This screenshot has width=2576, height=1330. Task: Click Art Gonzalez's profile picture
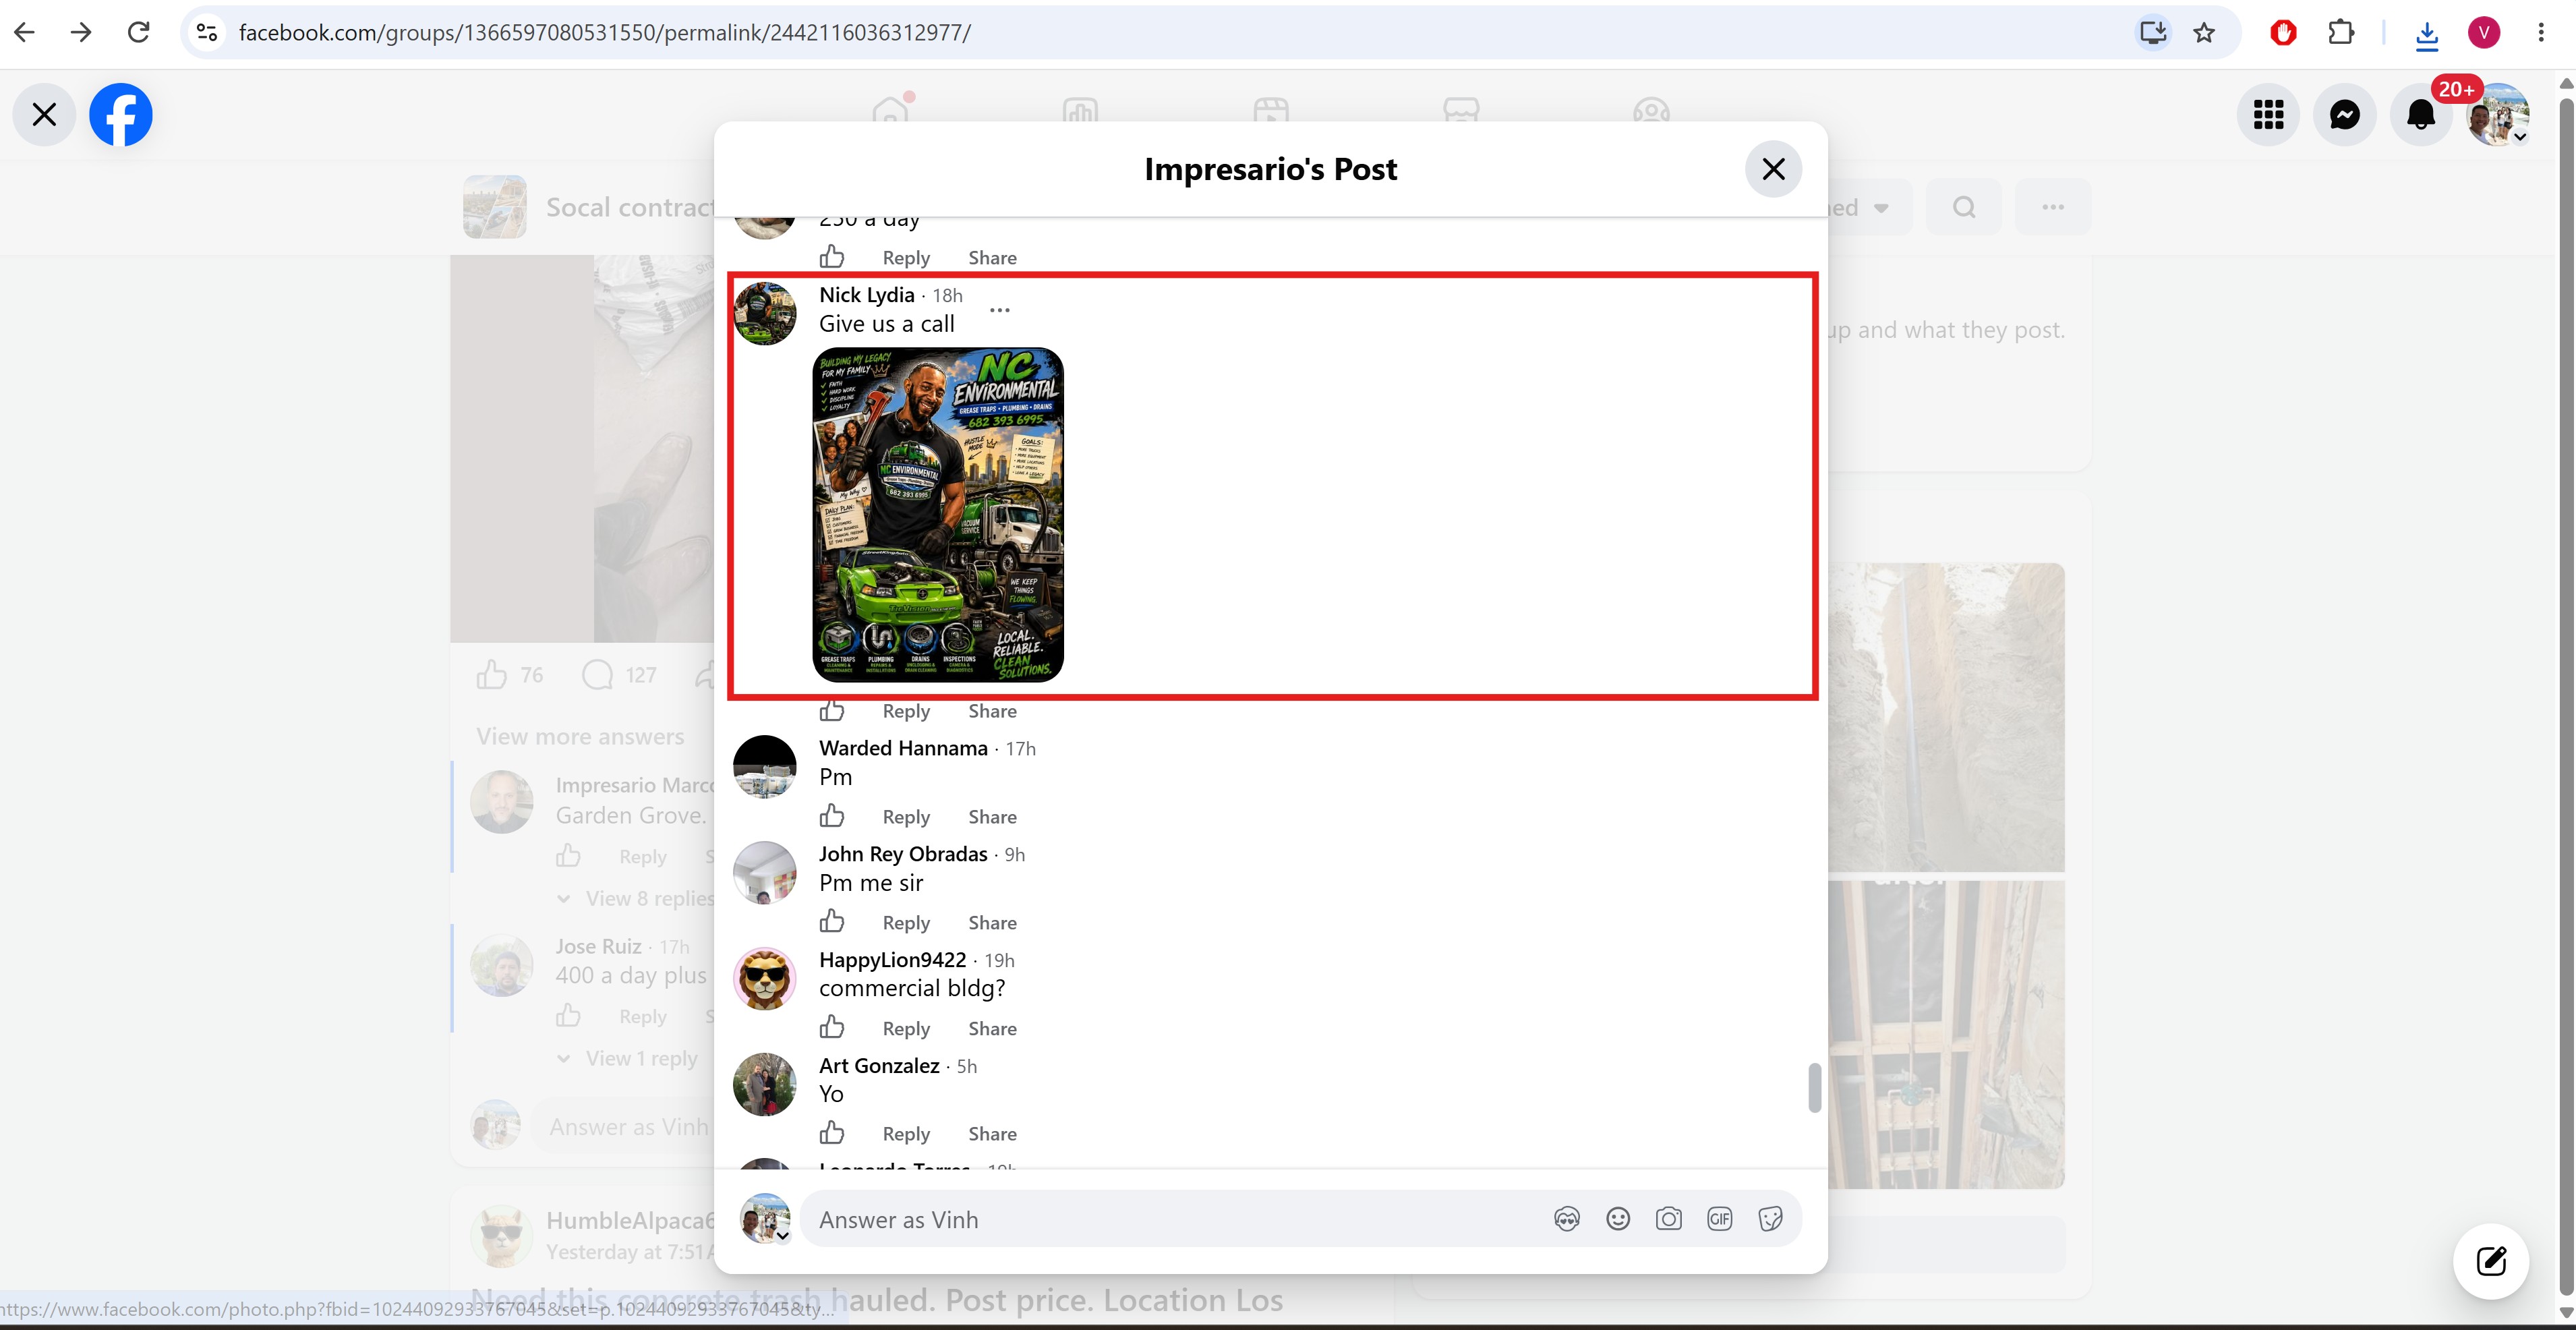[x=765, y=1084]
